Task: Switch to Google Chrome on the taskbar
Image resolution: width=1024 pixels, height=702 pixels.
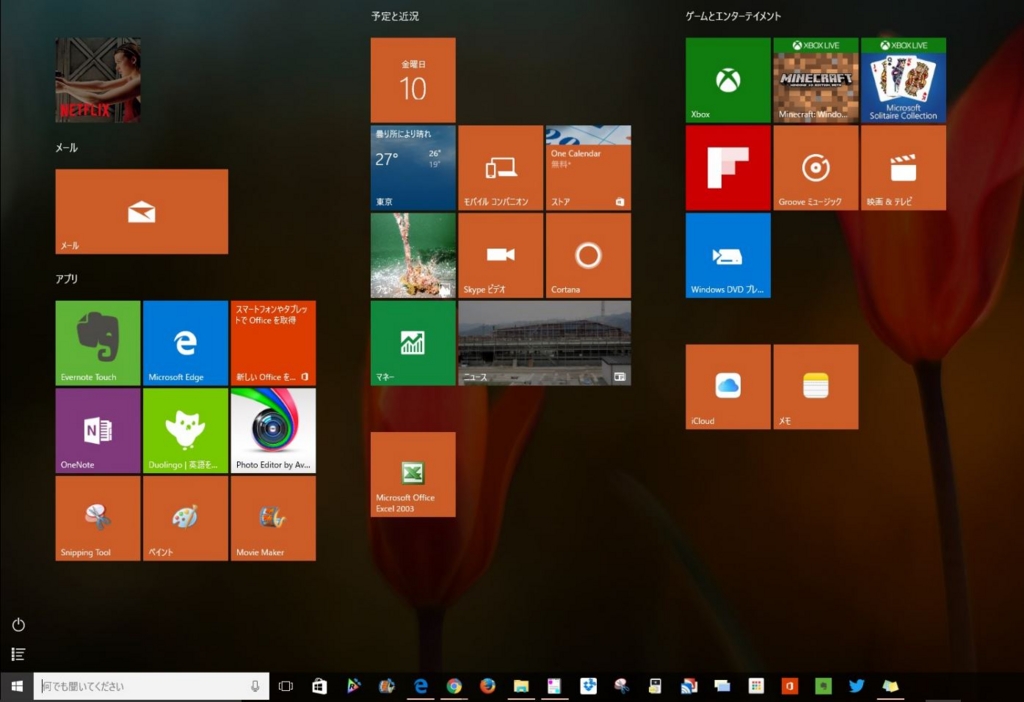Action: 454,686
